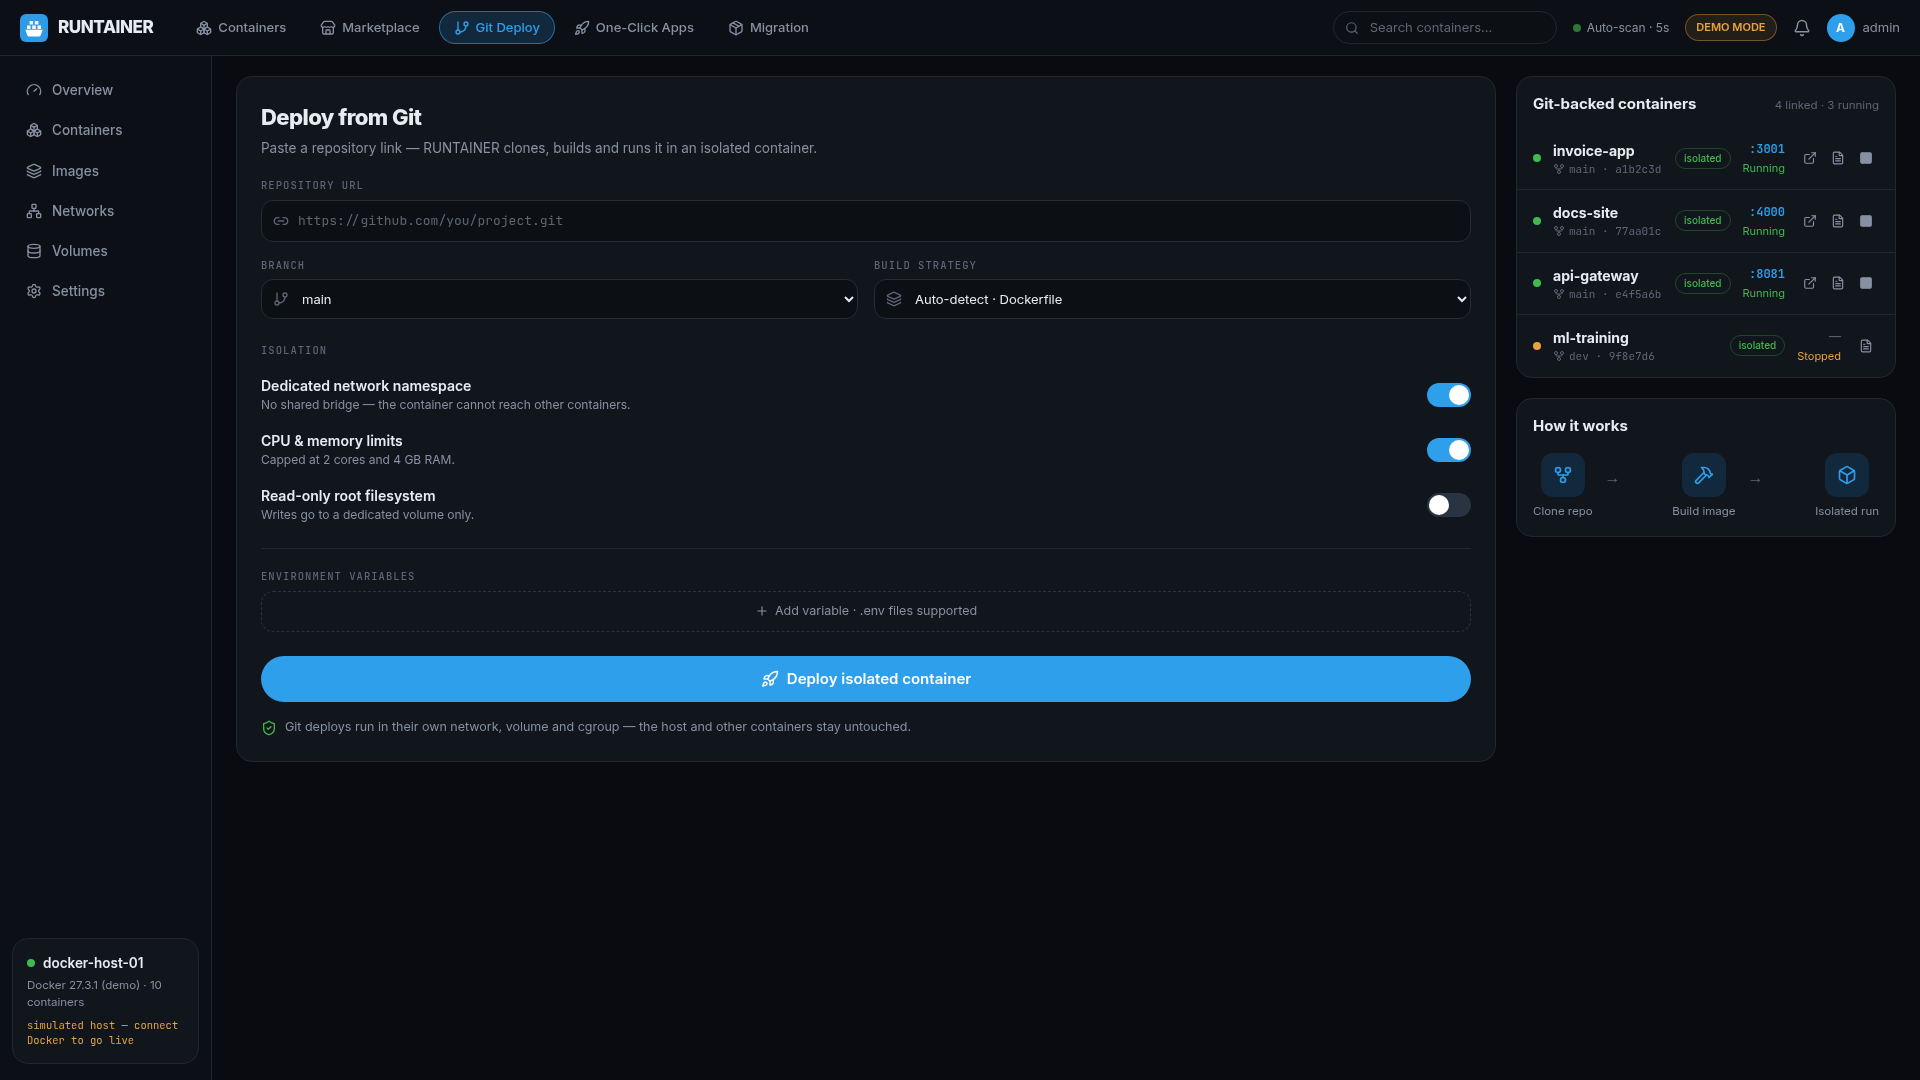Stop the api-gateway container
1920x1080 pixels.
point(1866,283)
